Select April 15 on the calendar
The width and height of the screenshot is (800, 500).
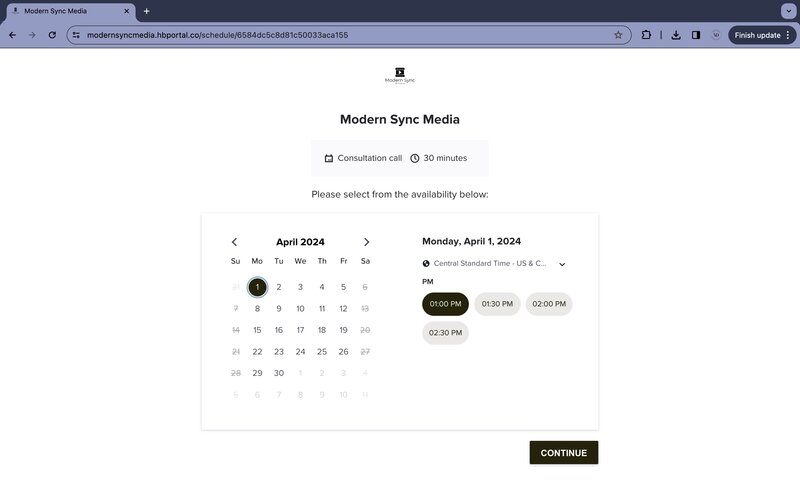pyautogui.click(x=257, y=330)
